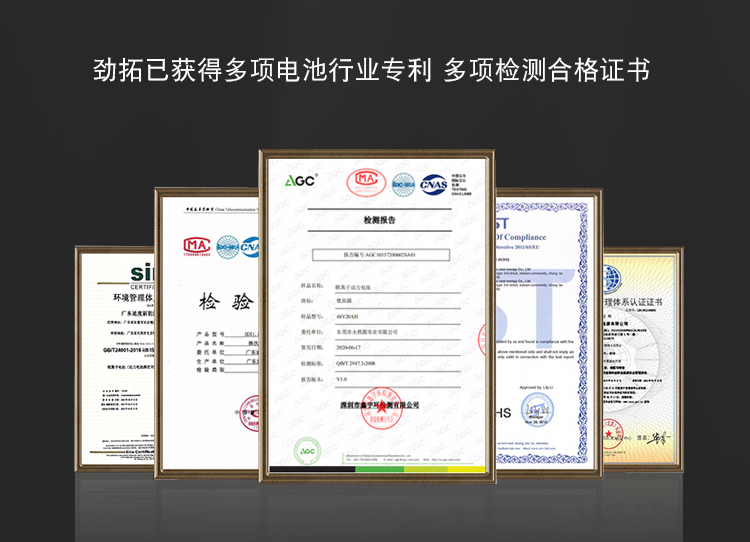Click the green sira logo on left certificate
Screen dimensions: 750x542
142,273
